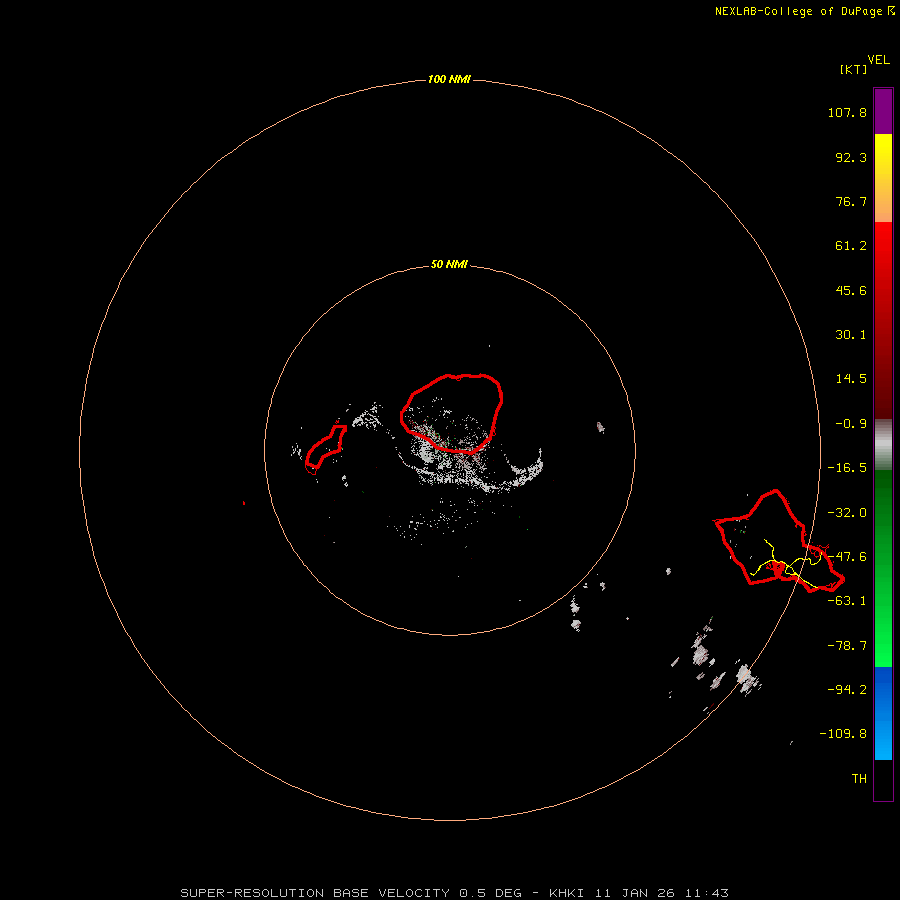Select the 76.7 velocity scale value
Viewport: 900px width, 900px height.
click(x=851, y=201)
